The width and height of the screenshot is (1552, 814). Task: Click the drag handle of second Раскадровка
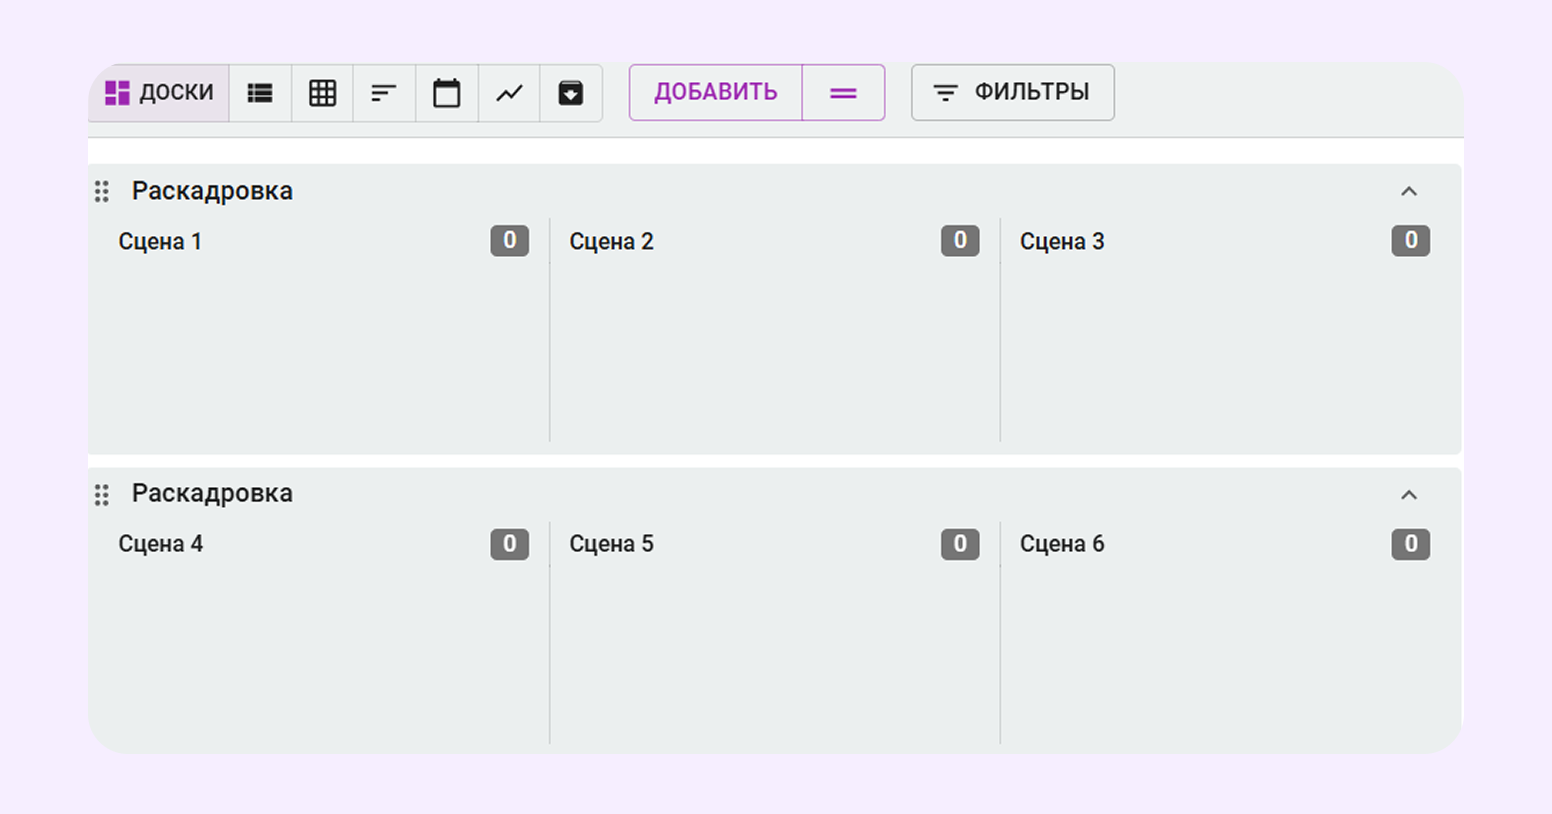(x=102, y=494)
